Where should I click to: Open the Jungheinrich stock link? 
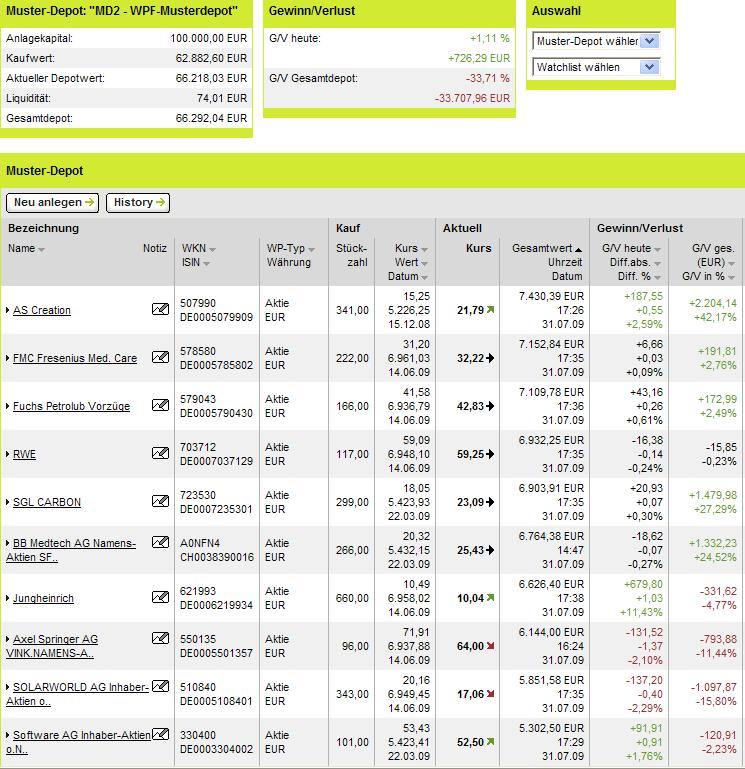click(43, 598)
